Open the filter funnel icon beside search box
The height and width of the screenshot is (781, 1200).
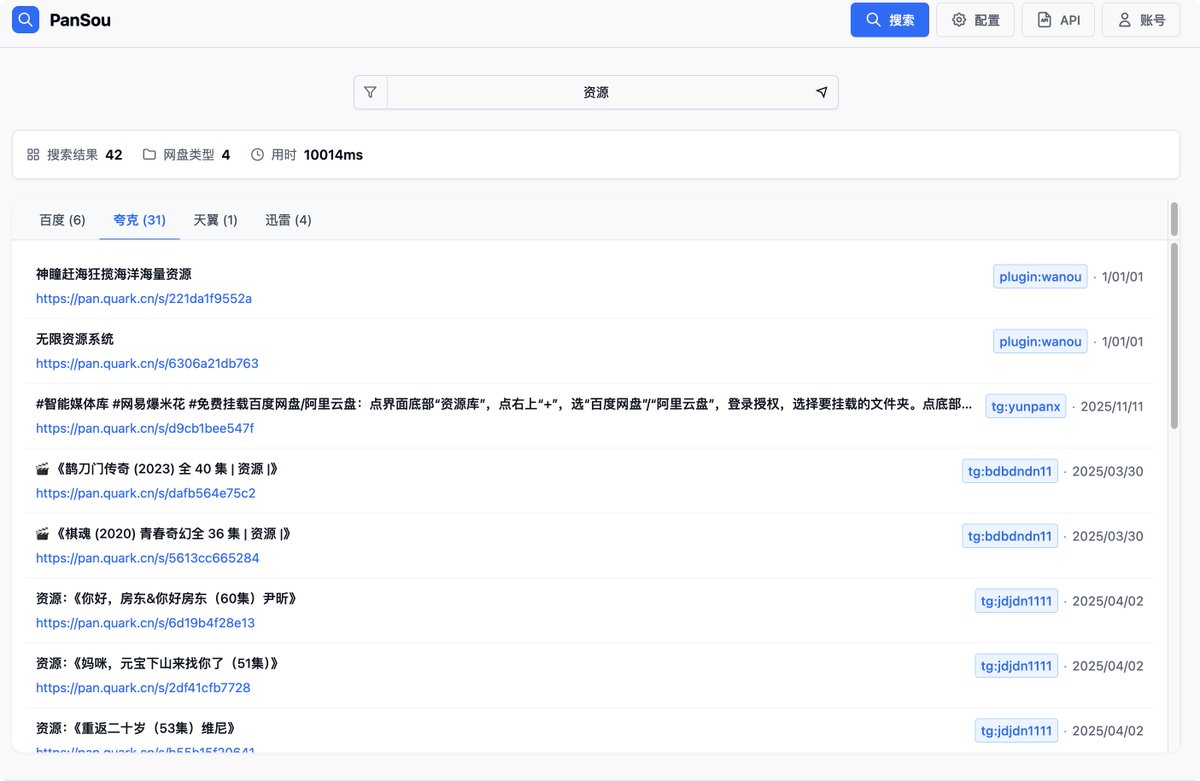click(x=370, y=92)
